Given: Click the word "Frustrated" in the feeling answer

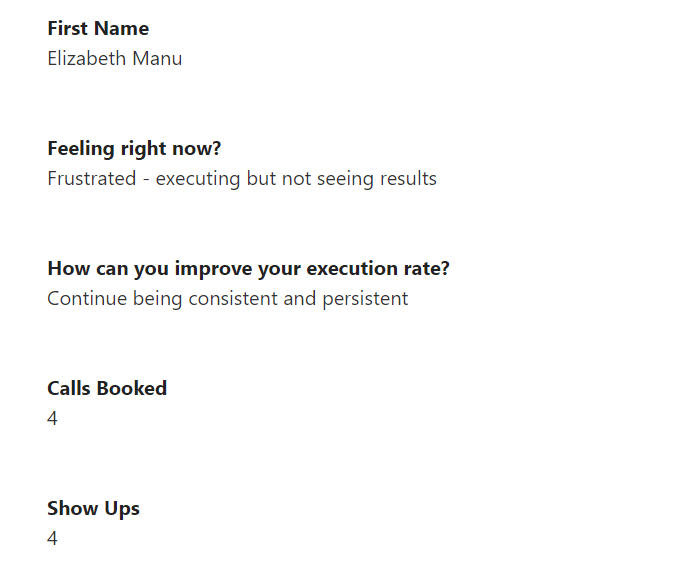Looking at the screenshot, I should 92,179.
